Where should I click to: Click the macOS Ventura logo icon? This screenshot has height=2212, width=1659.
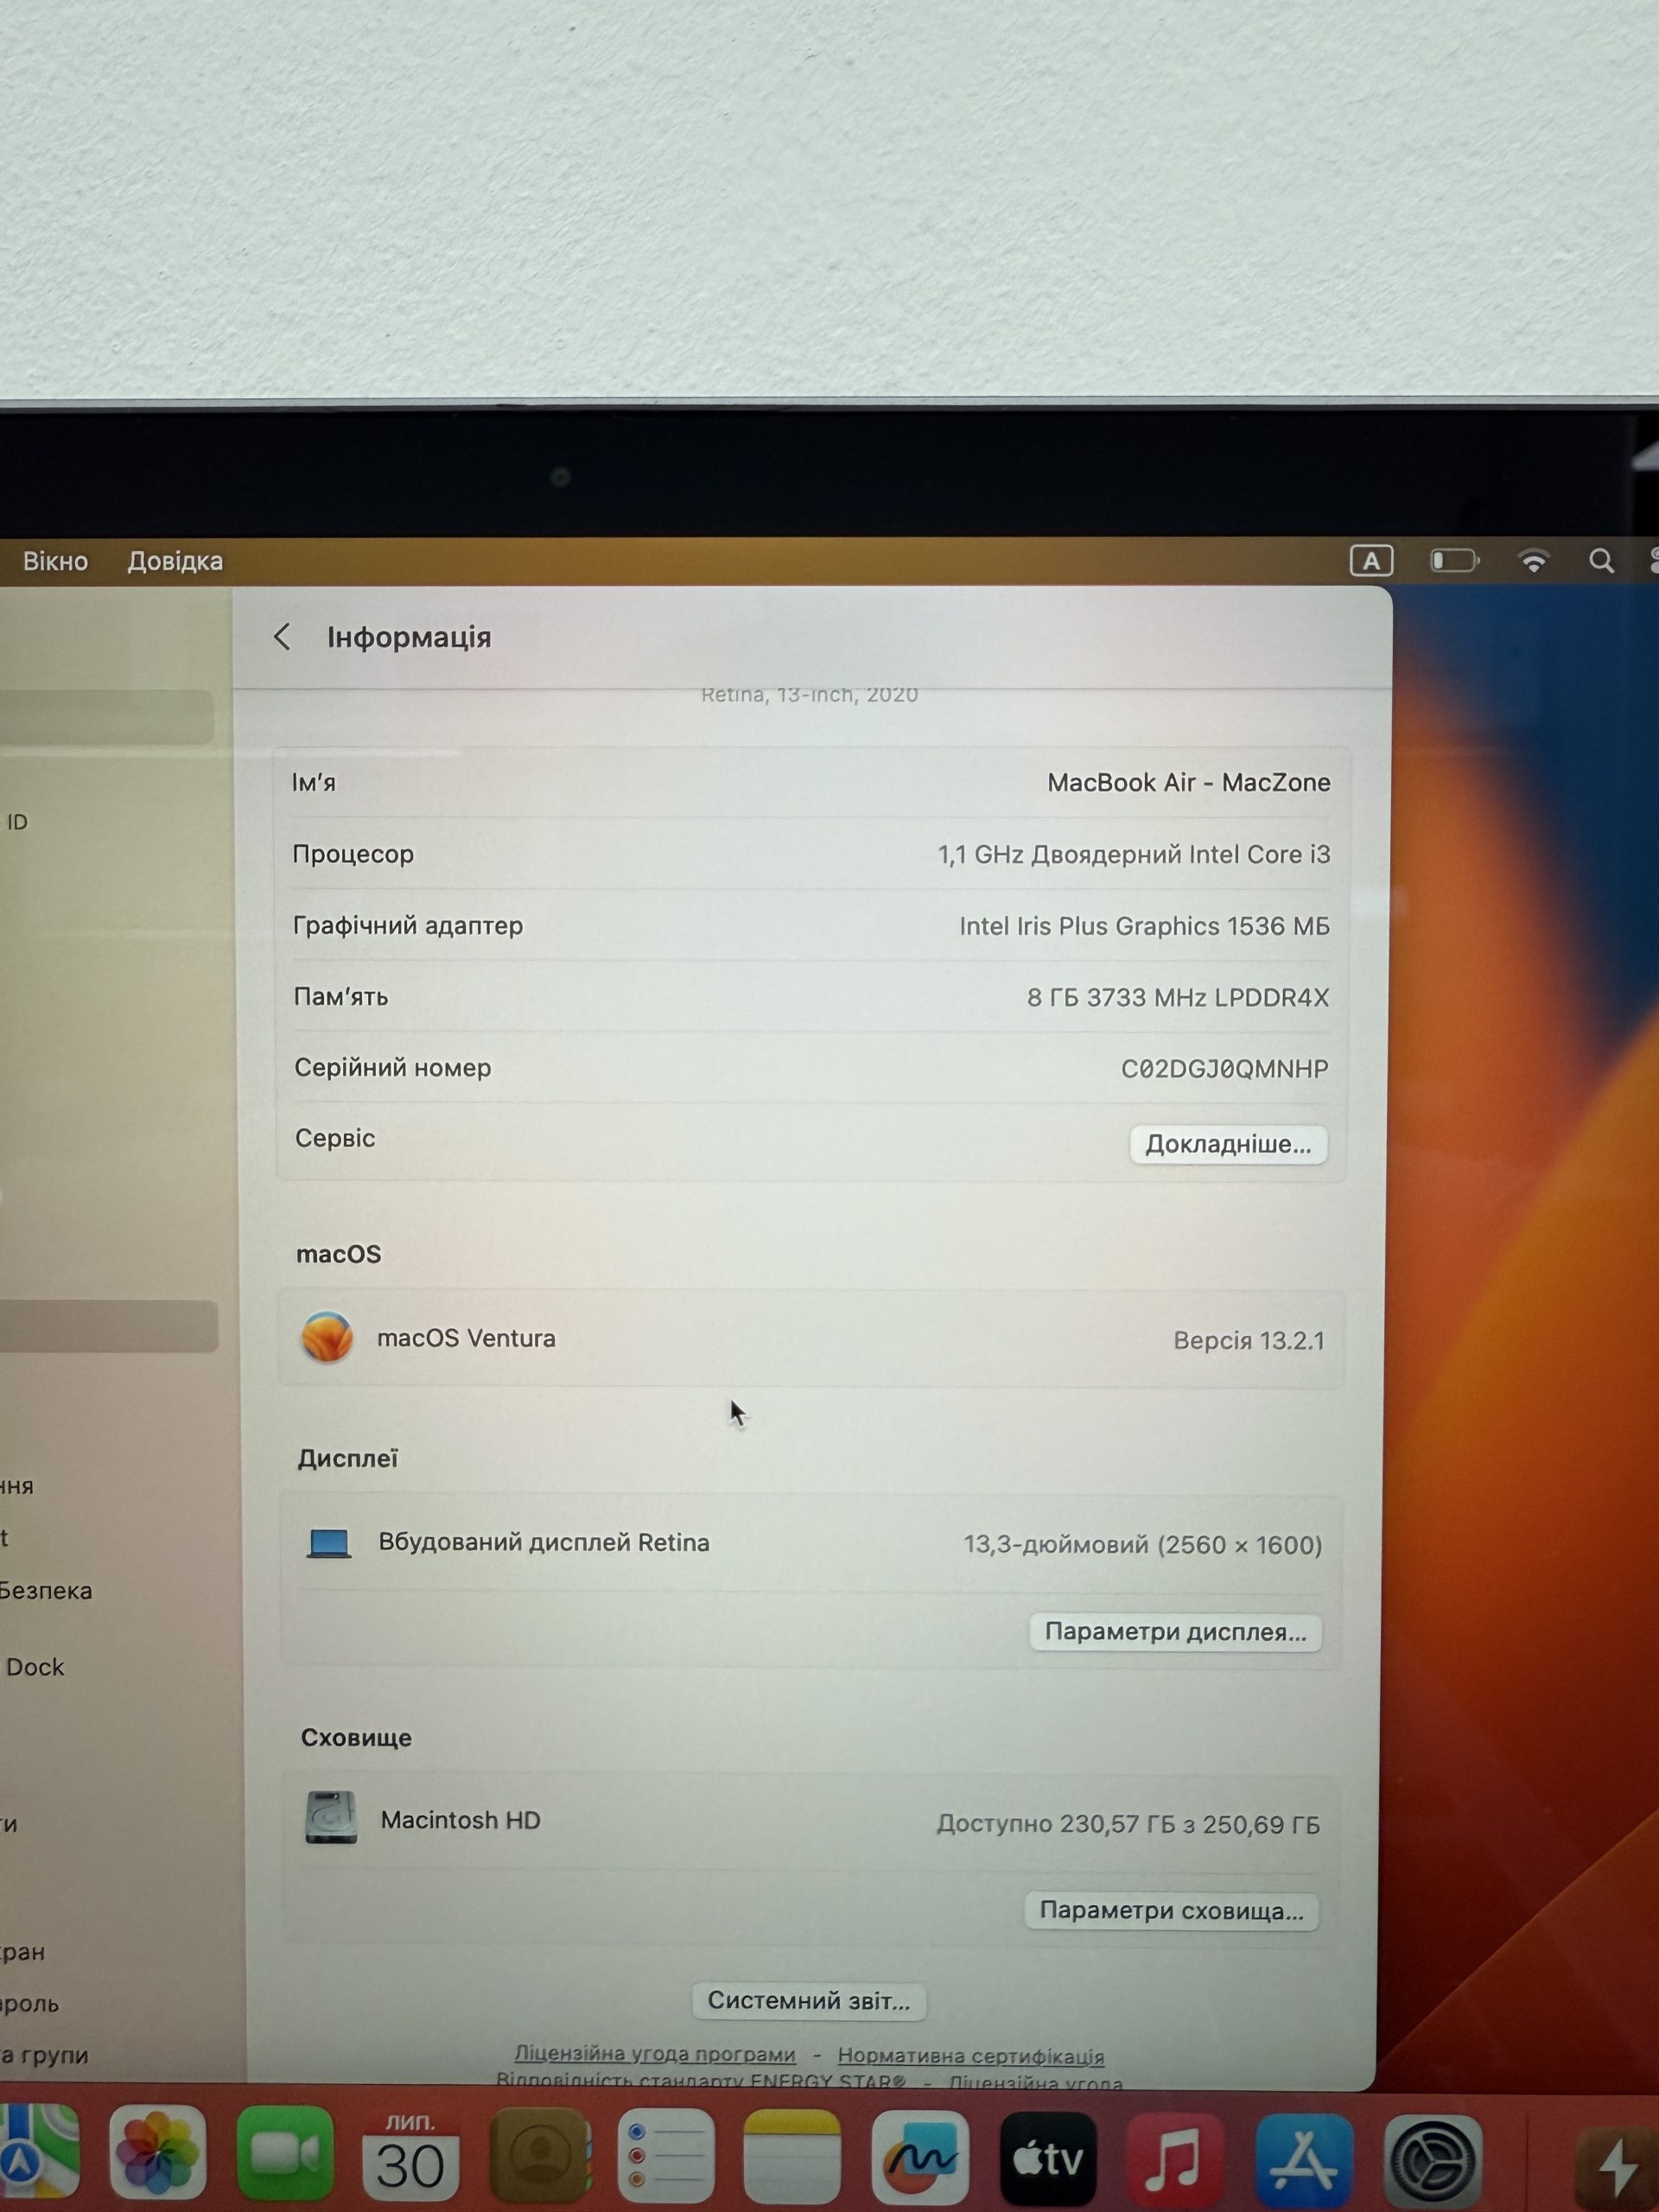pos(327,1337)
